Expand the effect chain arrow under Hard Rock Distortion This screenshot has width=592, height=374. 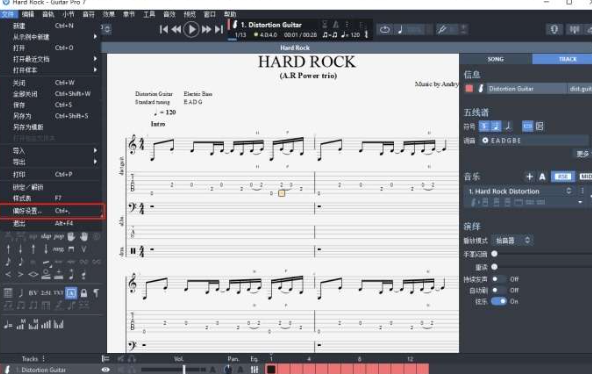point(580,202)
